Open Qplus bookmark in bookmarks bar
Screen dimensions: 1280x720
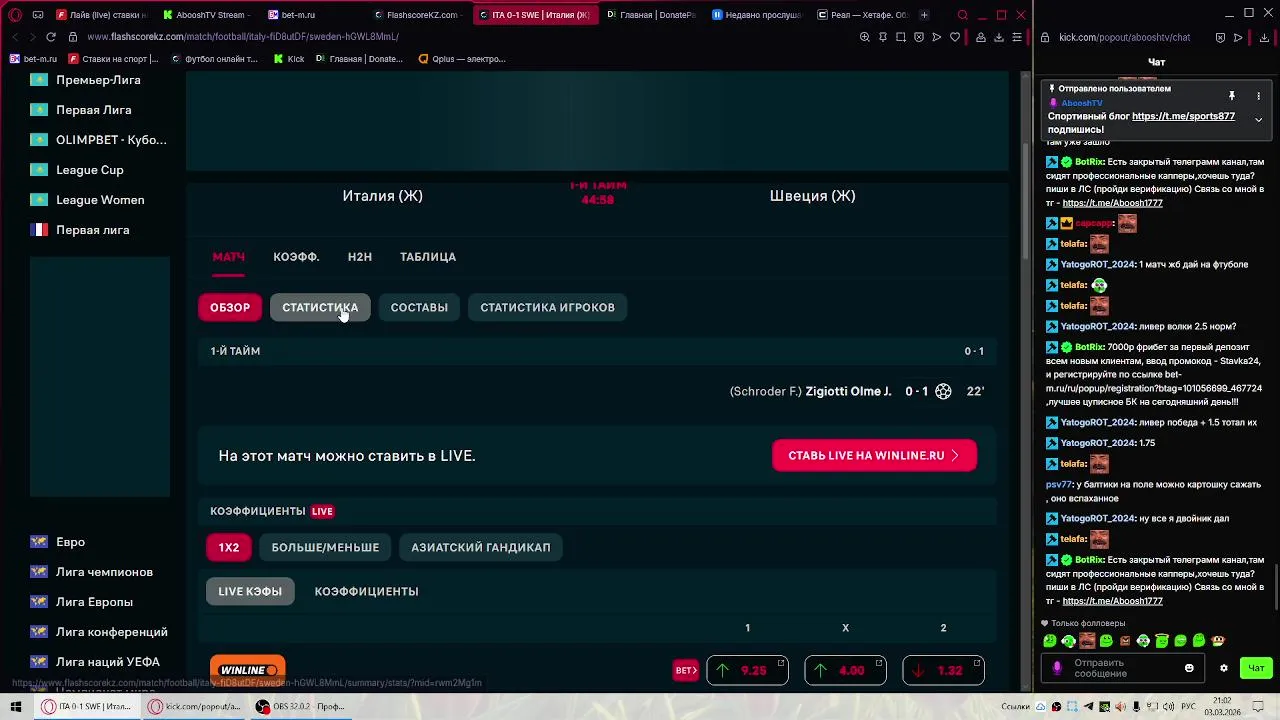(462, 59)
